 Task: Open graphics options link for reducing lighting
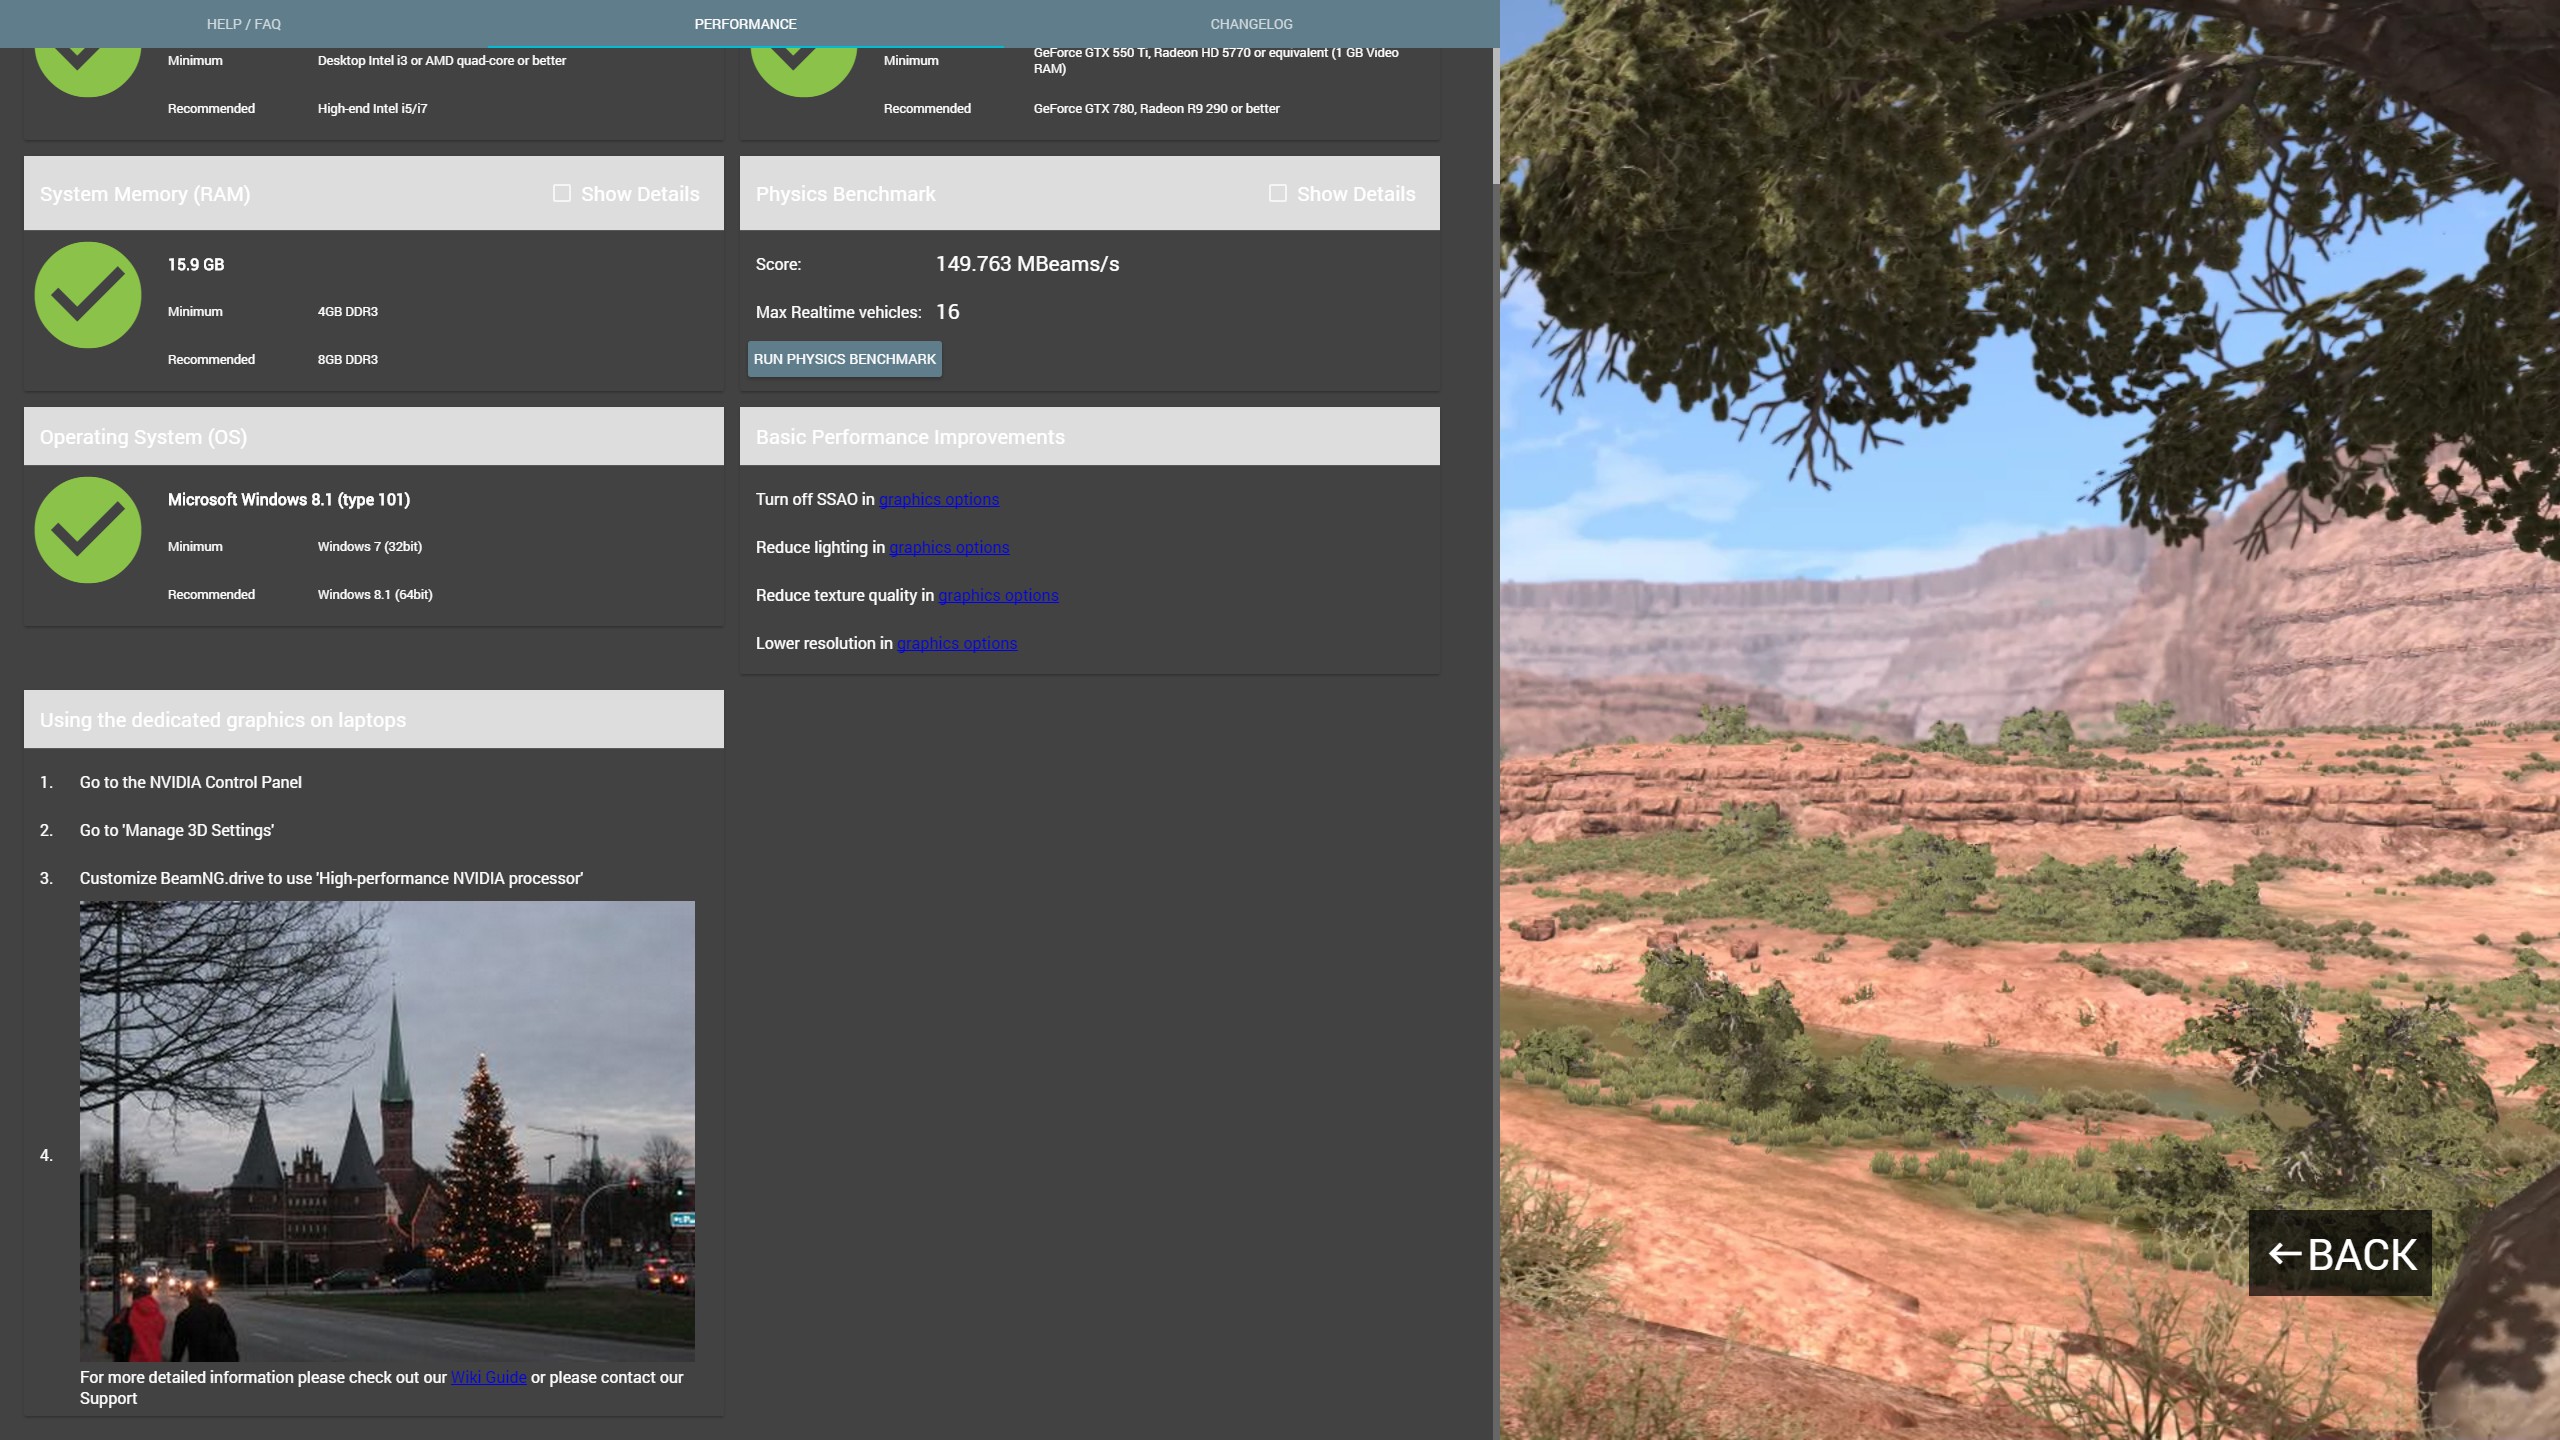948,547
